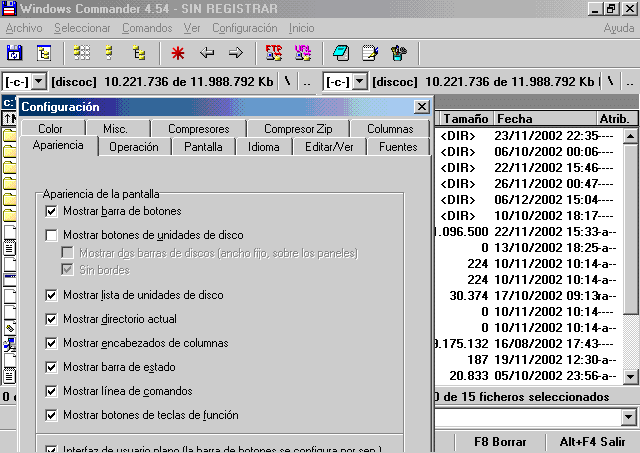Uncheck Mostrar barra de estado
The image size is (640, 453).
pos(51,367)
